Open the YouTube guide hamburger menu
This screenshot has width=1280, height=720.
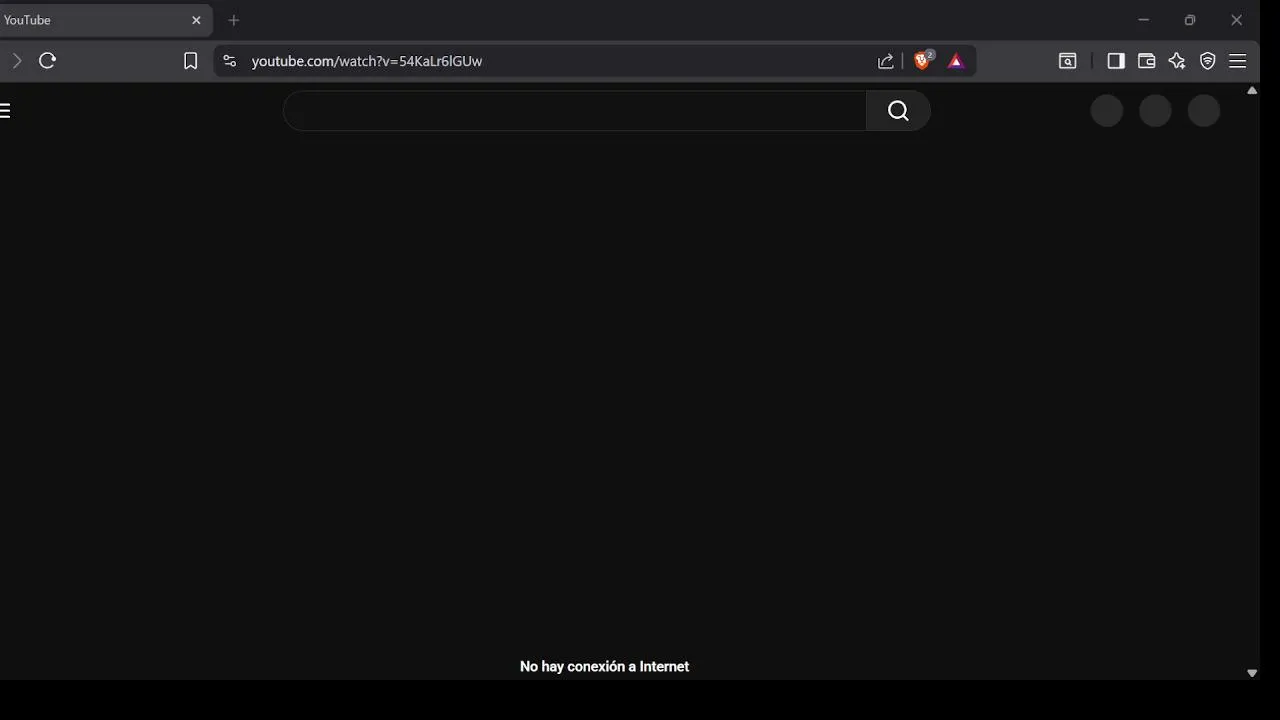(x=5, y=110)
